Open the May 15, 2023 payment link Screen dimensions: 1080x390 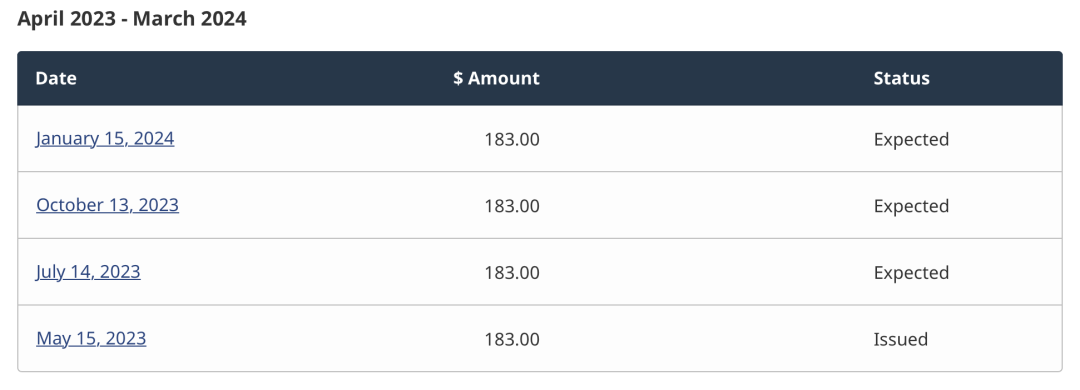pos(91,338)
